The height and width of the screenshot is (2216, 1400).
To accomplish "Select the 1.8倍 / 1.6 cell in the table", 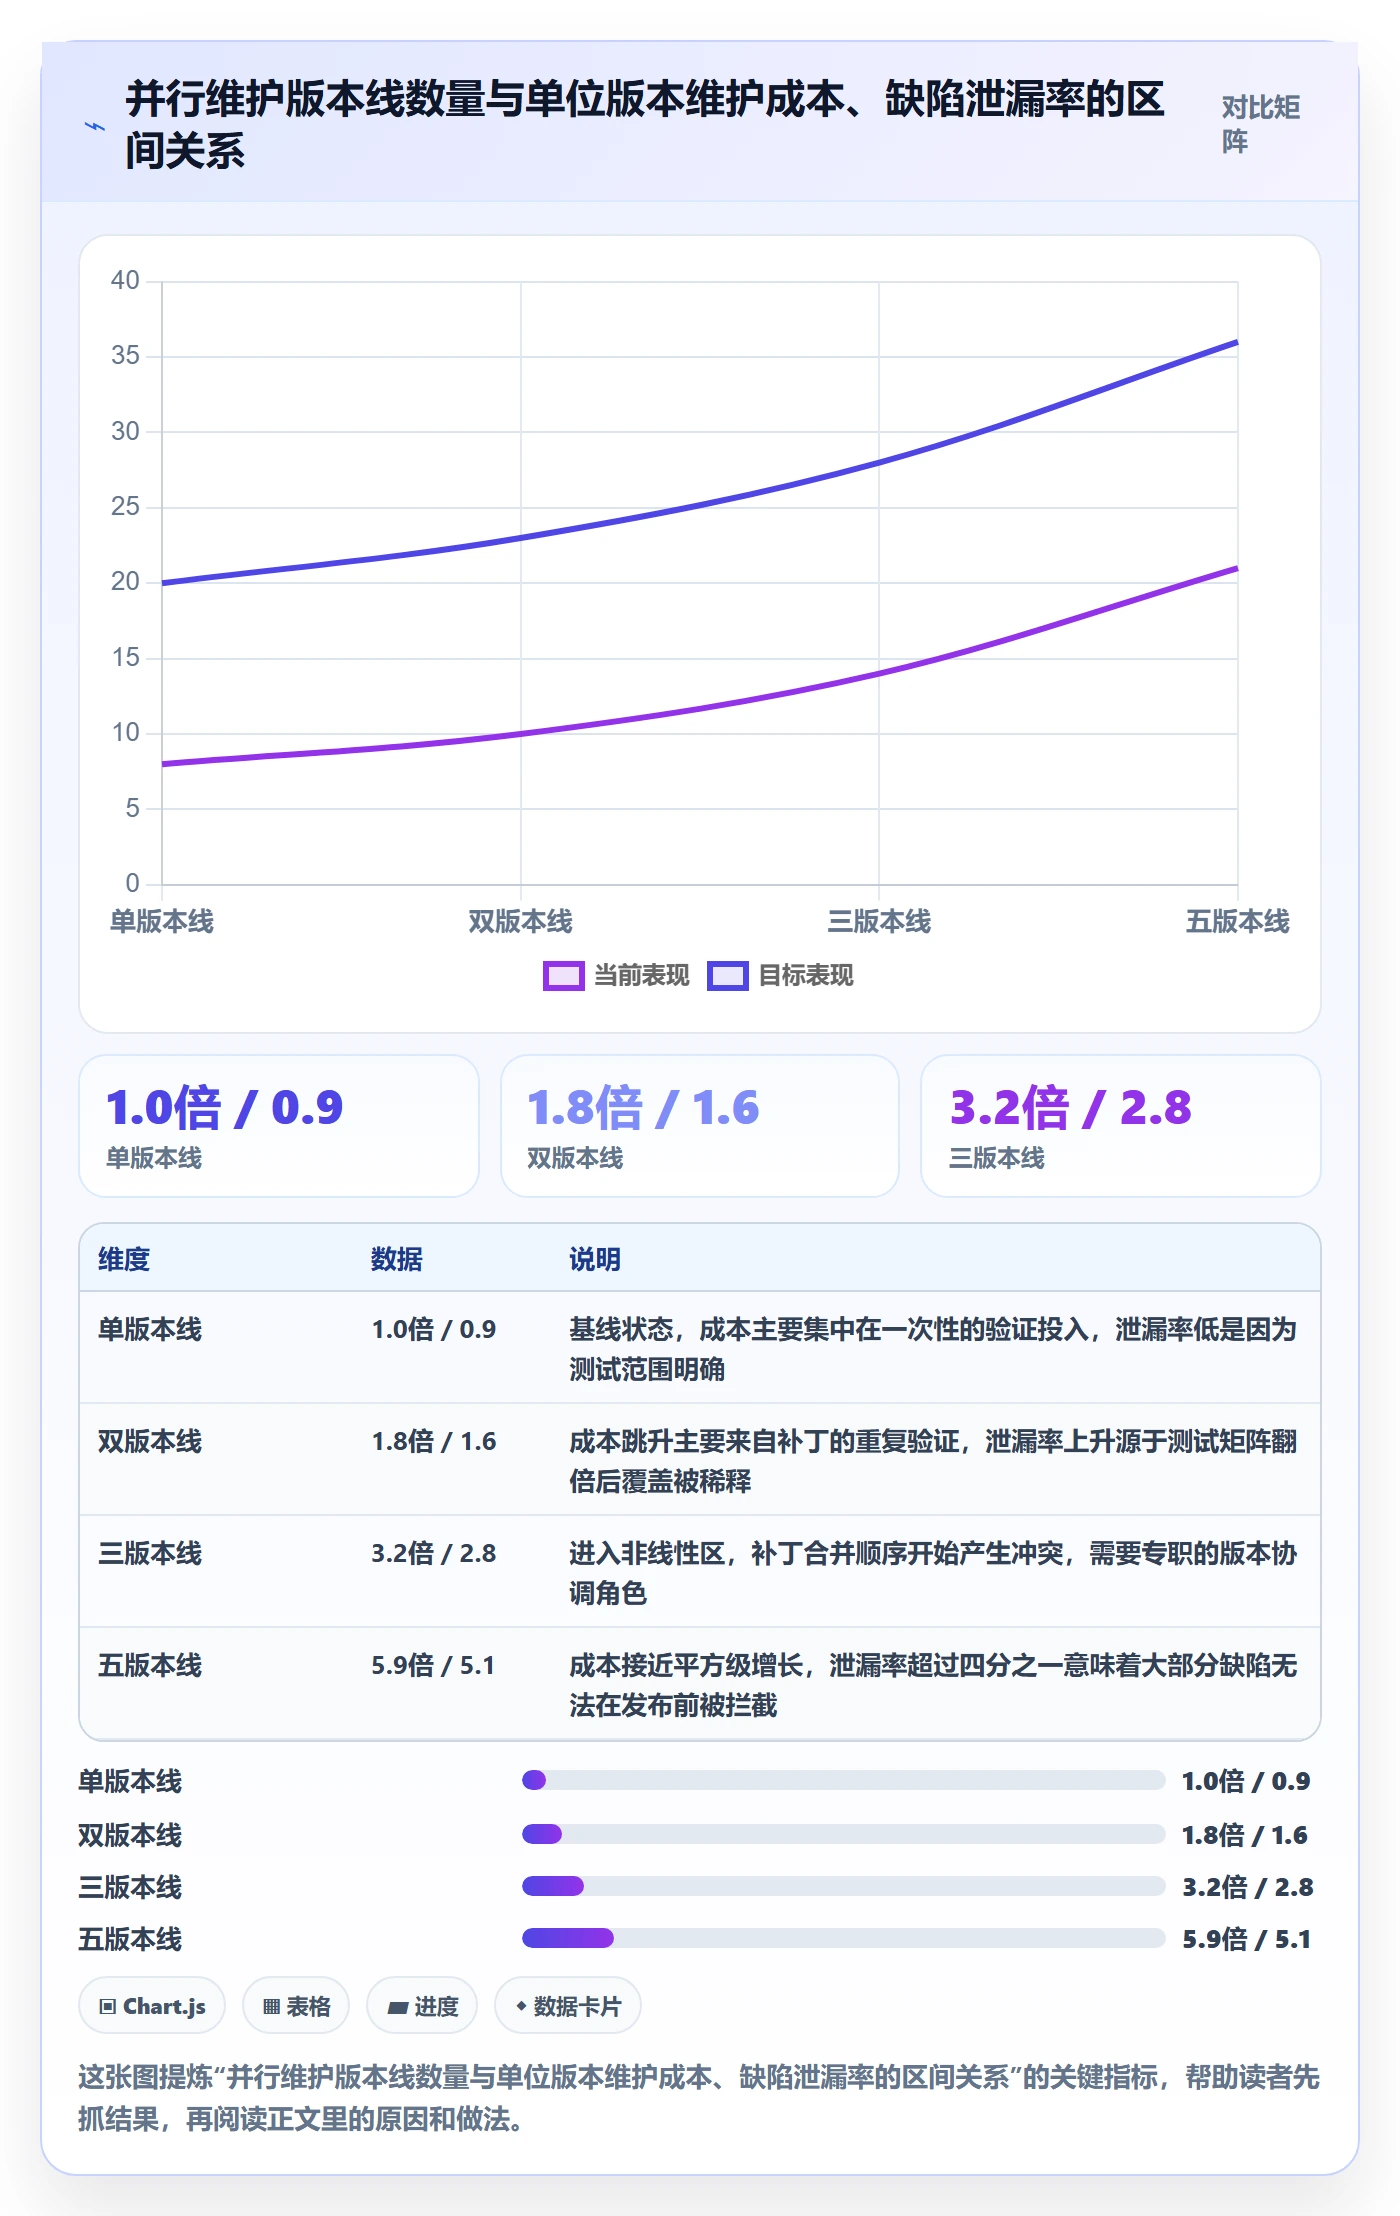I will pyautogui.click(x=433, y=1441).
